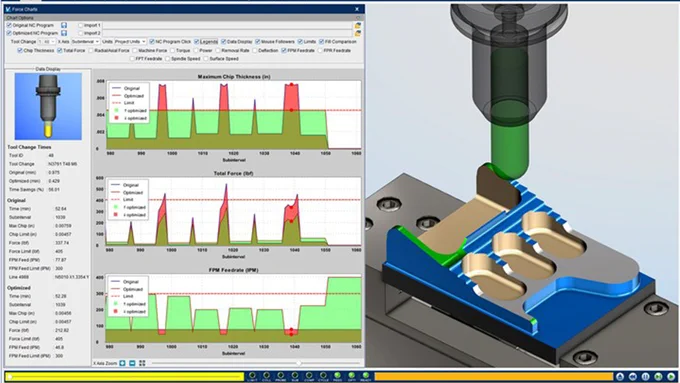Close the Force Charts window
Image resolution: width=680 pixels, height=383 pixels.
pyautogui.click(x=357, y=9)
